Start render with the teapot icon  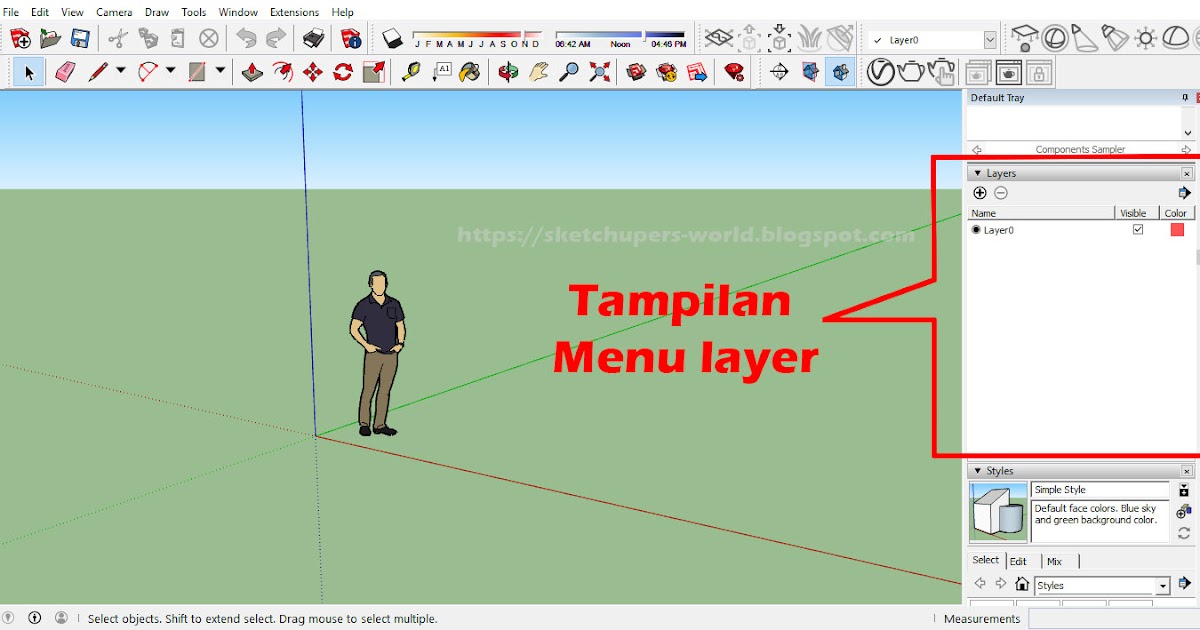click(x=911, y=72)
